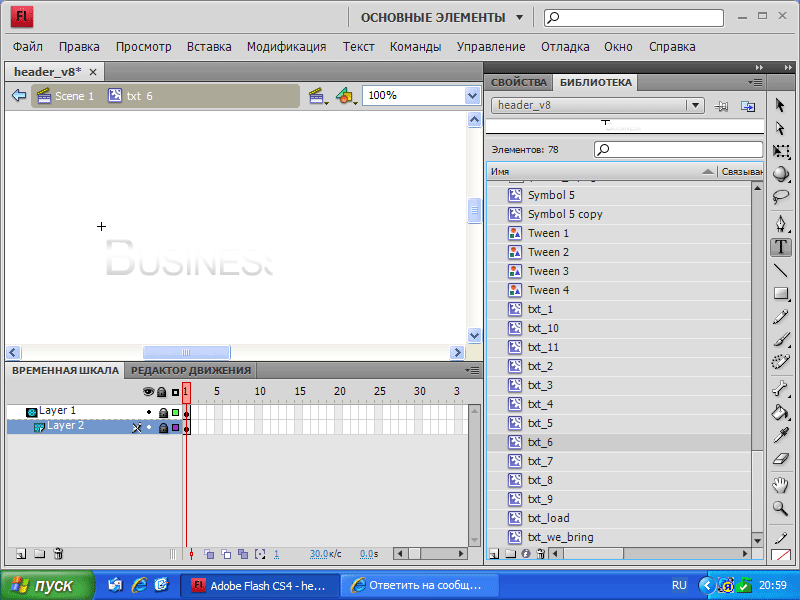Select the Zoom magnifier tool
This screenshot has height=600, width=800.
coord(780,508)
